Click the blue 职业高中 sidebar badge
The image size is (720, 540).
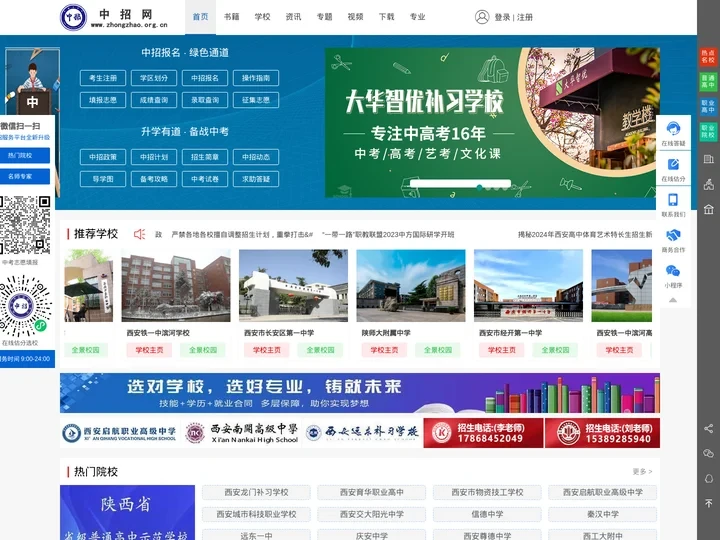click(708, 107)
